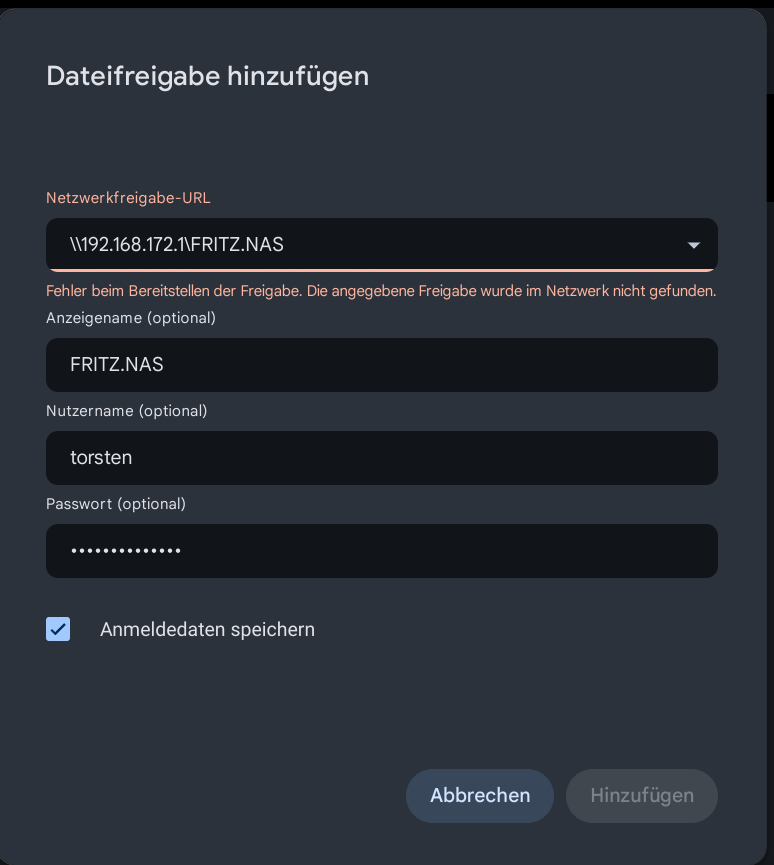The image size is (774, 865).
Task: Click the "Dateifreigabe hinzufügen" dialog title
Action: point(208,76)
